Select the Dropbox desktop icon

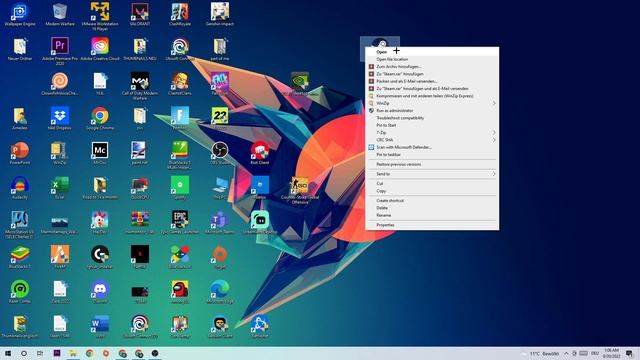60,118
